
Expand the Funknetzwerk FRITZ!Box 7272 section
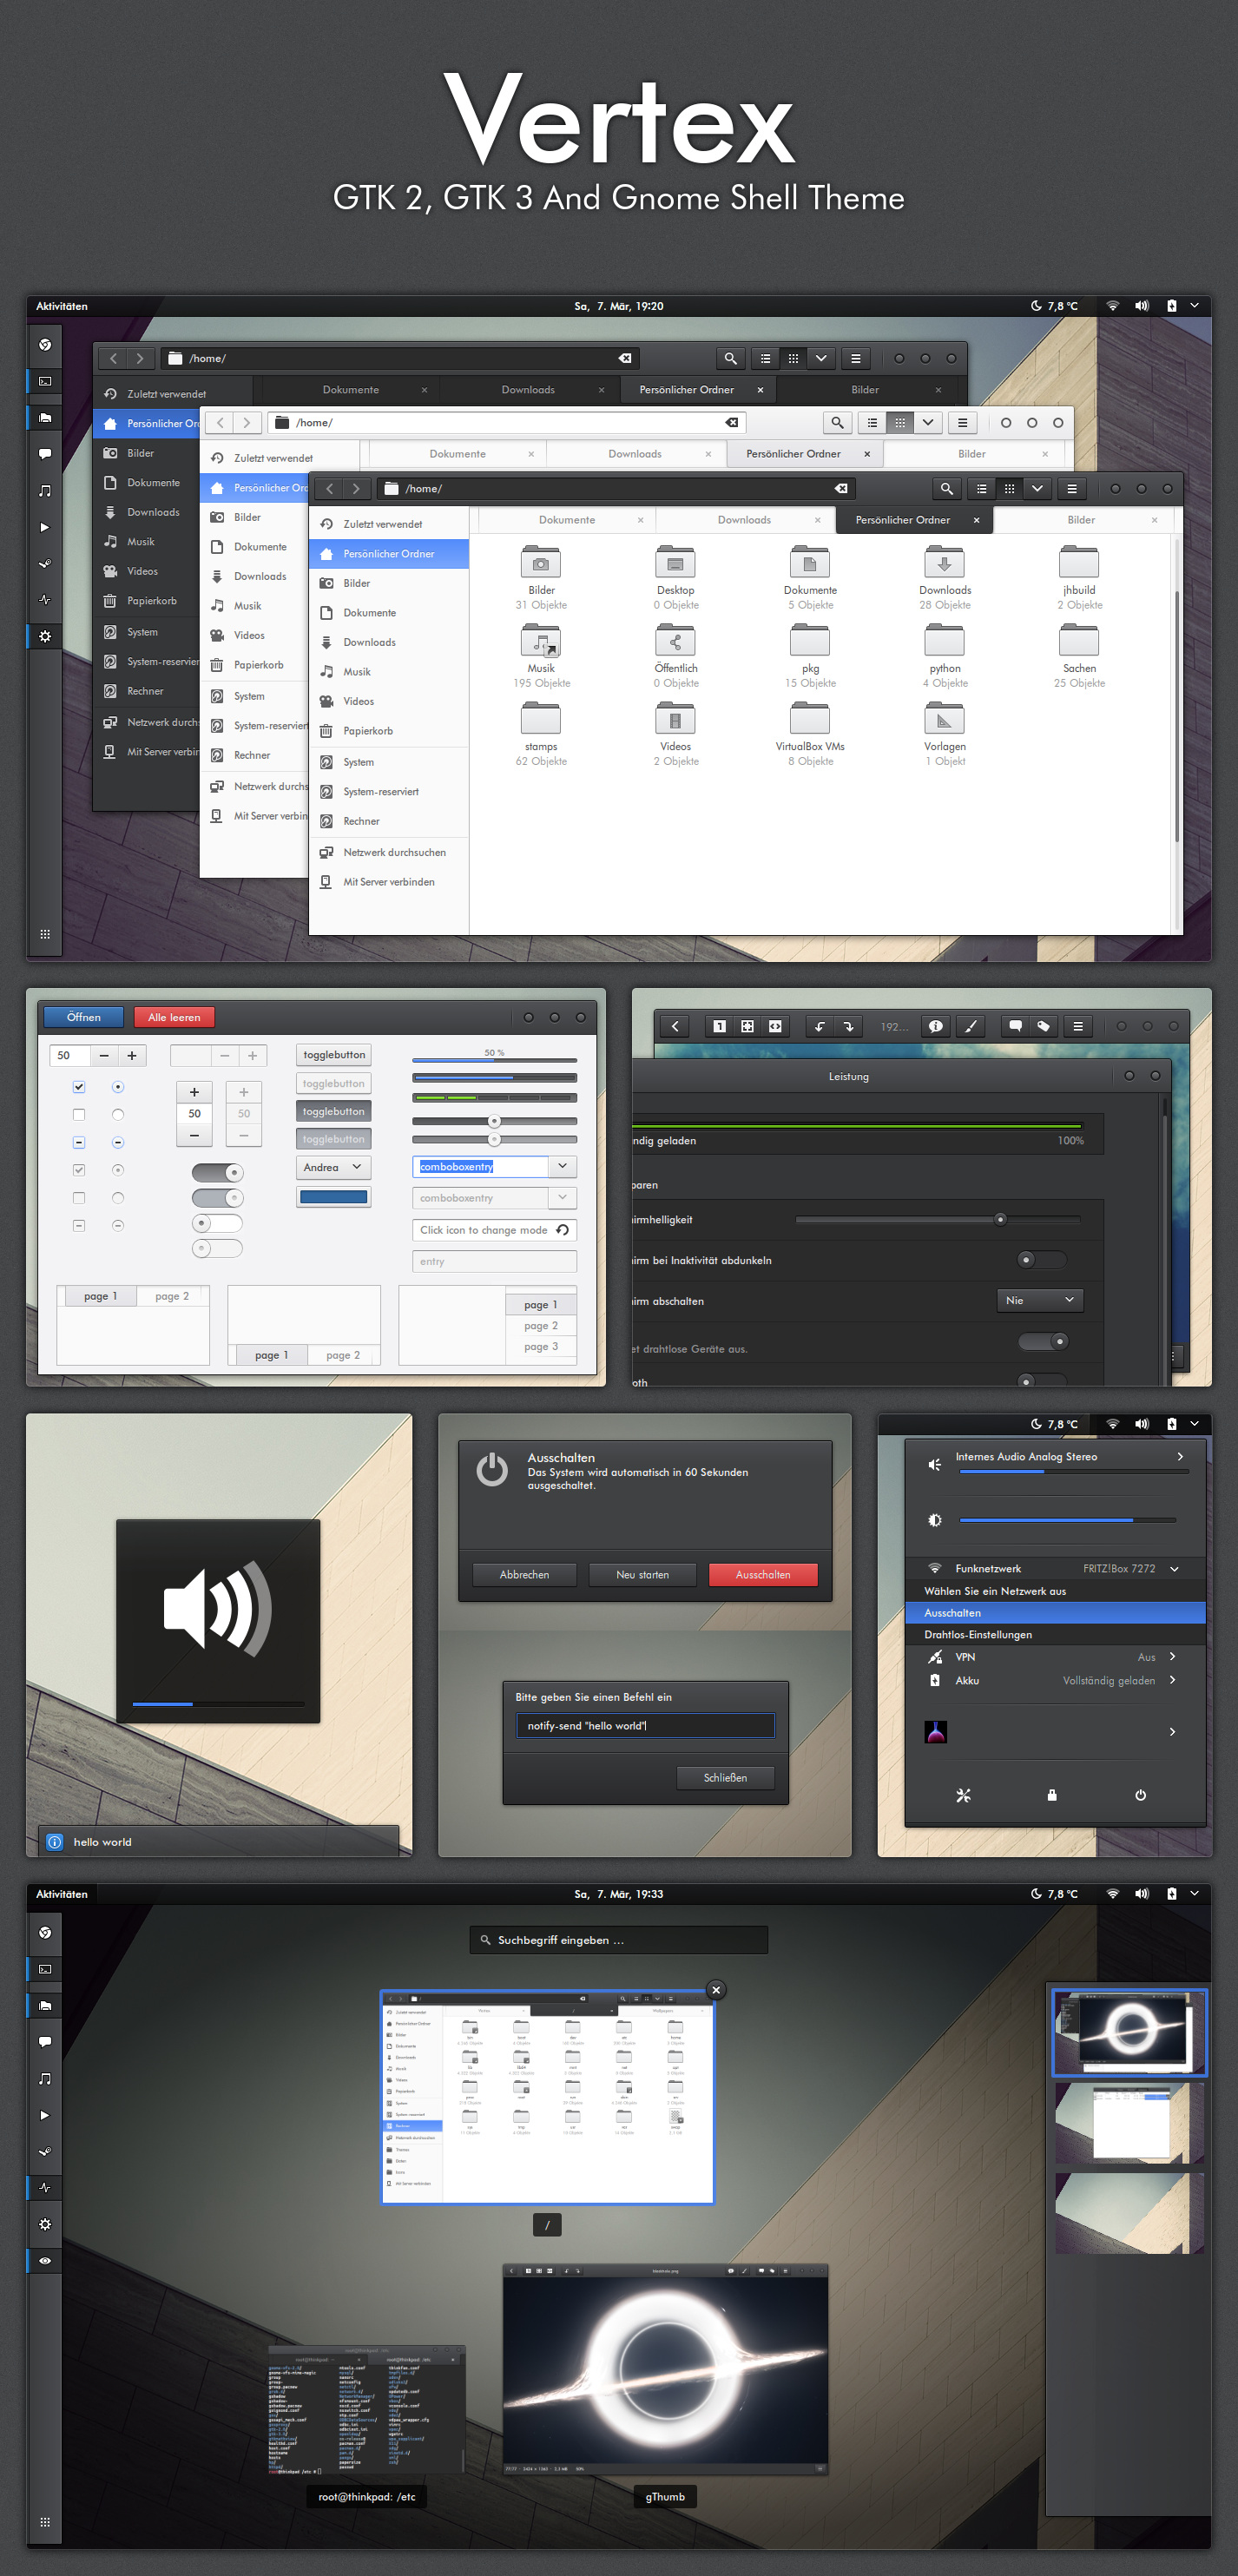click(1174, 1569)
